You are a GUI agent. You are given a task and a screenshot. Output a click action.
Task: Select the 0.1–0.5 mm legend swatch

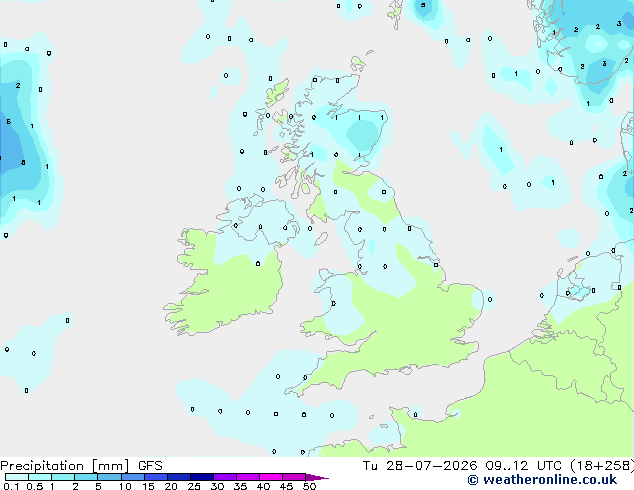point(17,477)
